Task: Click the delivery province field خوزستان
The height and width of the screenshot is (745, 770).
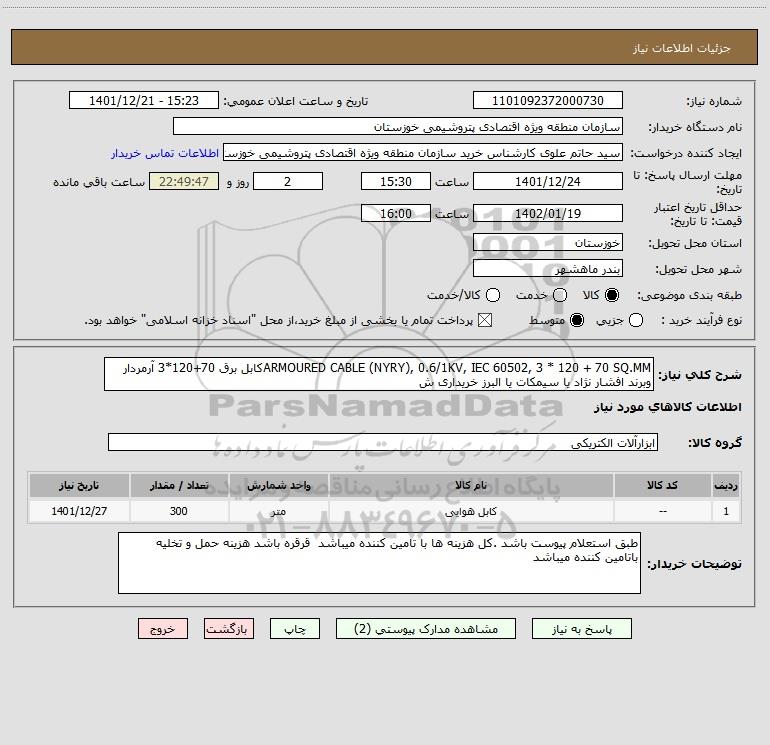Action: 548,243
